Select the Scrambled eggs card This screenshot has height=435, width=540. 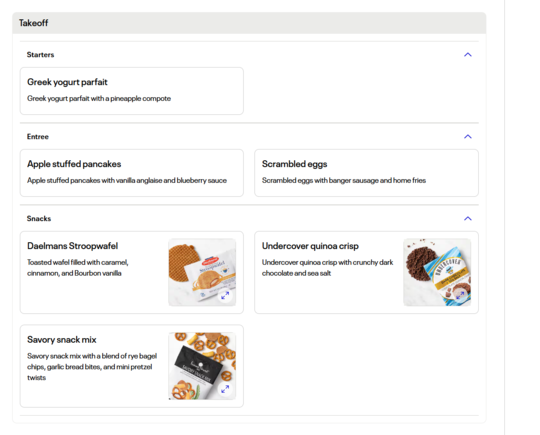click(x=366, y=173)
